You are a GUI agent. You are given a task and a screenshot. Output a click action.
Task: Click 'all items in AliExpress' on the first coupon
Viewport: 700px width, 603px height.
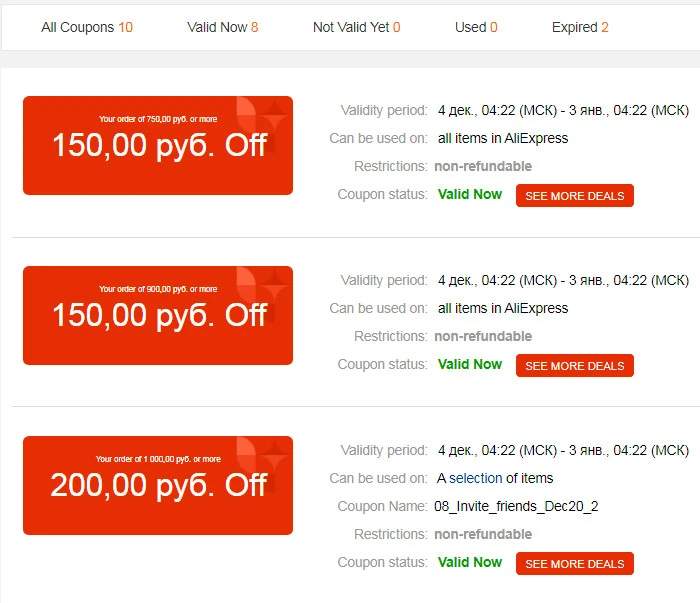[503, 138]
